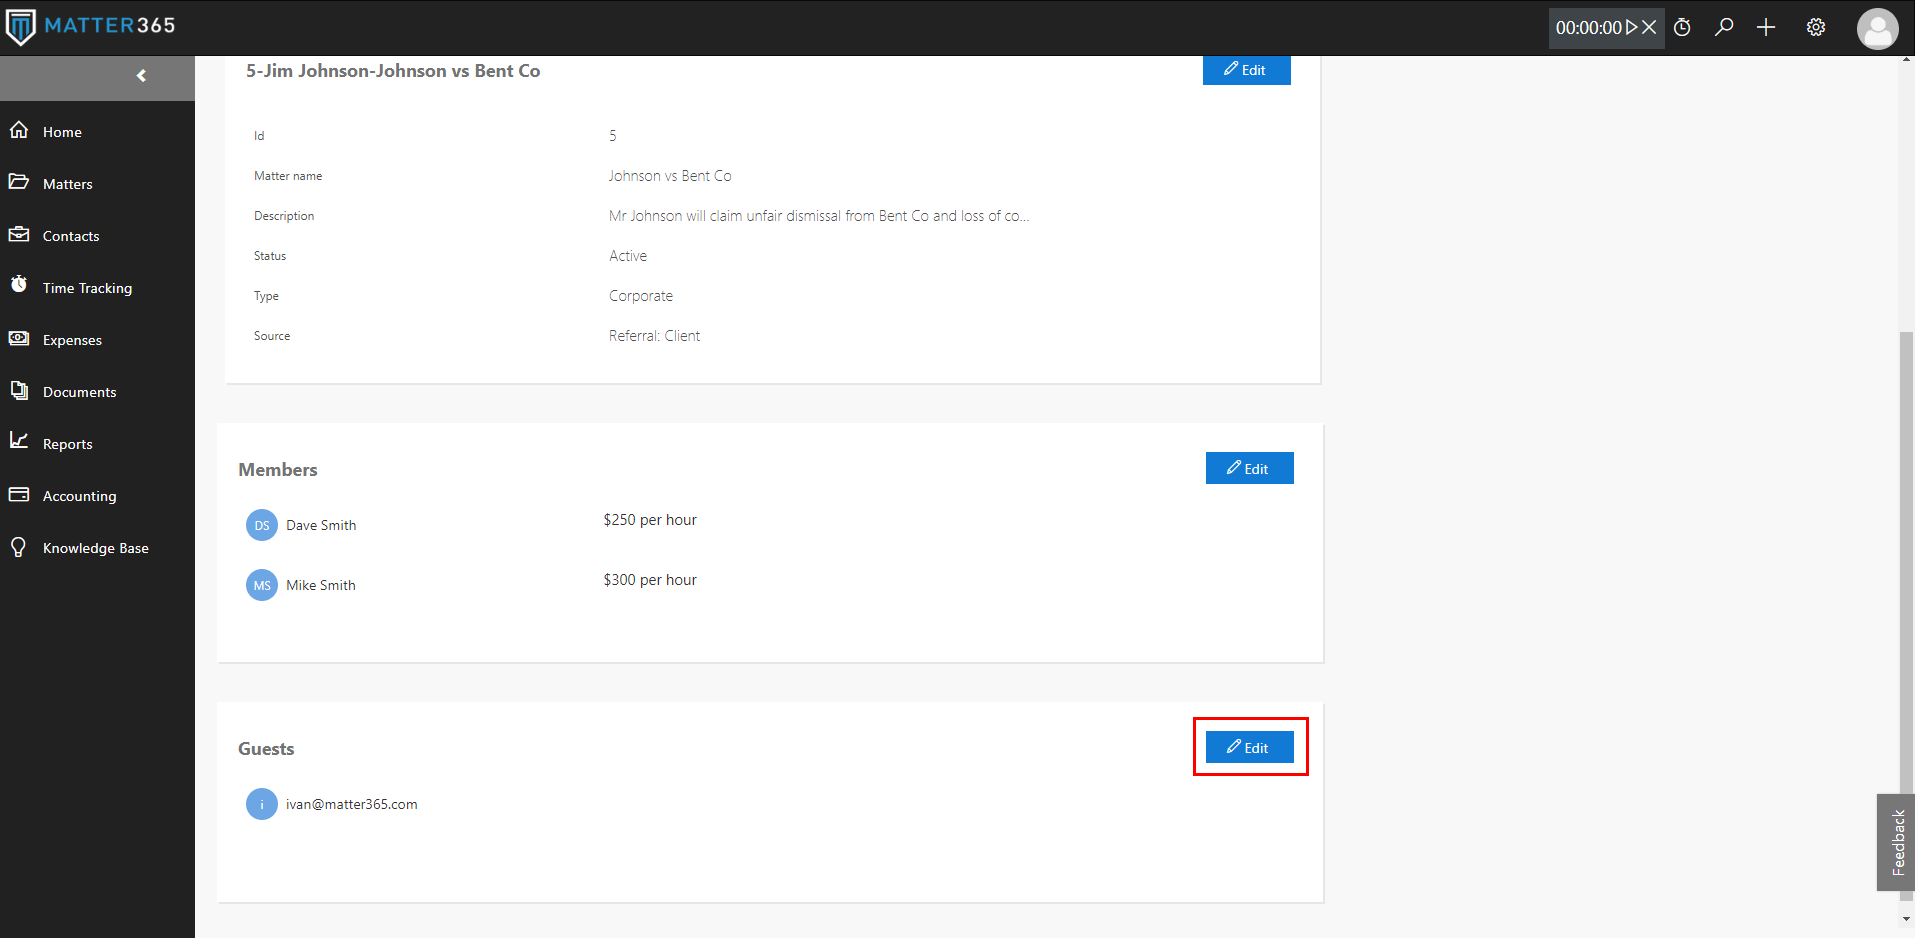The image size is (1915, 938).
Task: Click the truncated Description value text
Action: click(x=819, y=216)
